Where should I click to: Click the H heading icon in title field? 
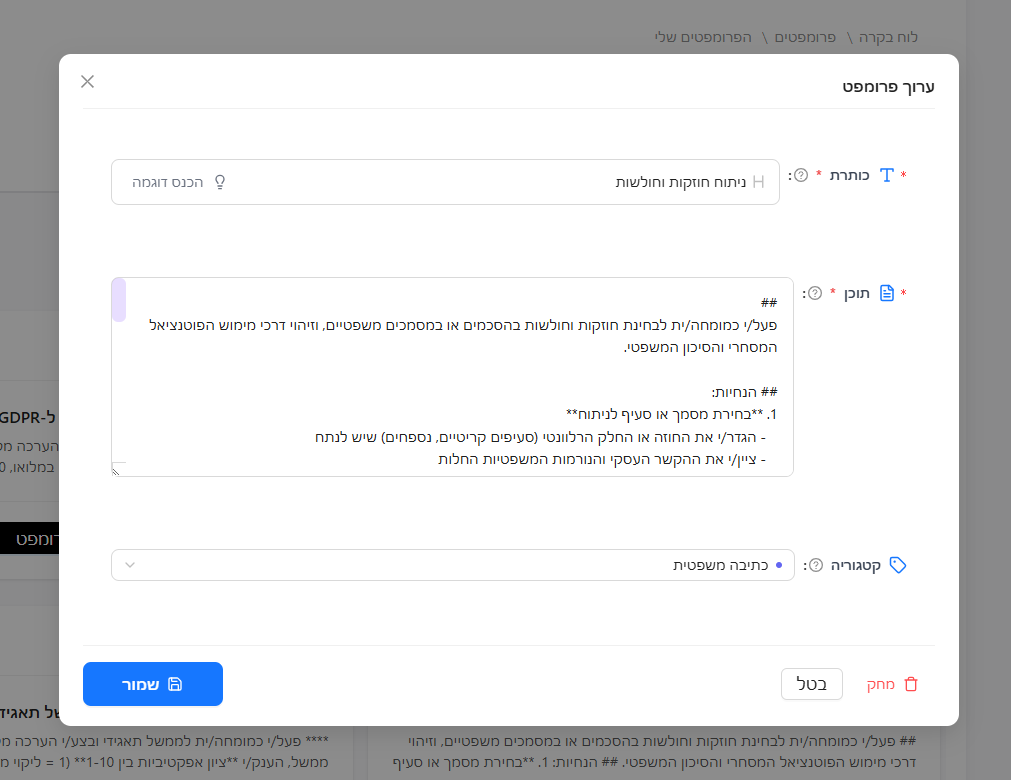click(758, 182)
